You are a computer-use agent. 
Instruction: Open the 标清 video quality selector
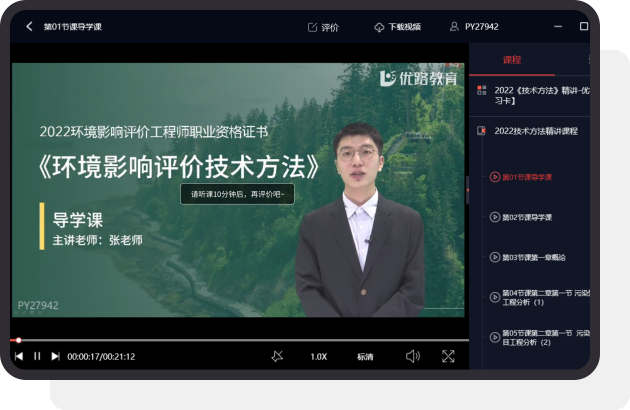coord(365,356)
